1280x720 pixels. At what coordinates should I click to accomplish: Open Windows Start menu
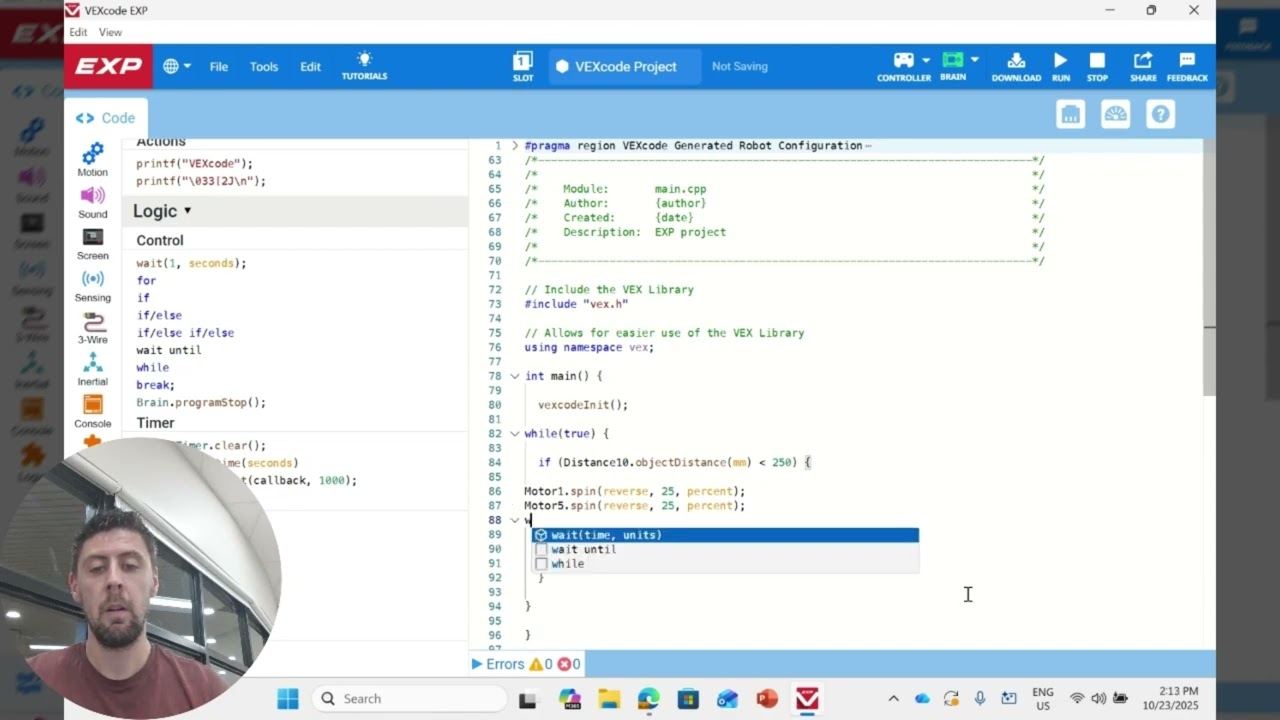287,698
